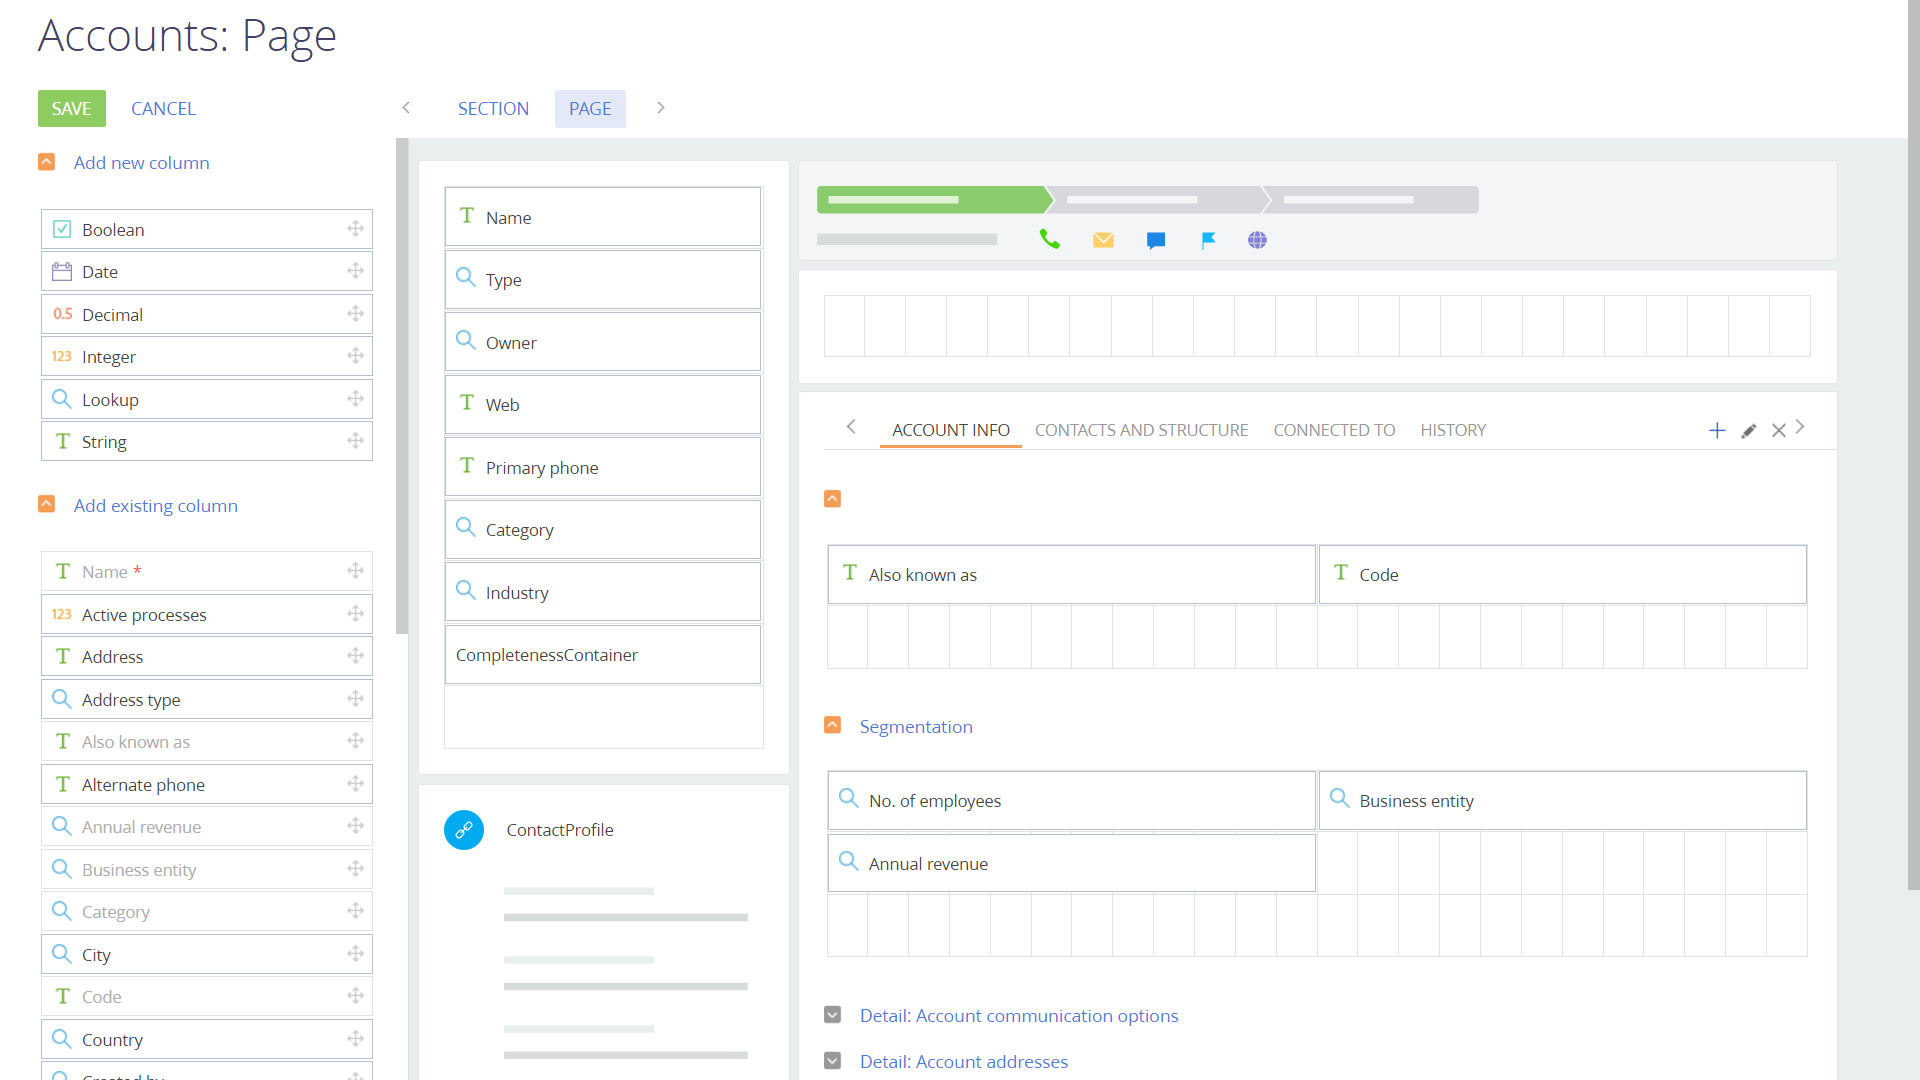This screenshot has width=1920, height=1080.
Task: Click the email envelope icon
Action: point(1103,239)
